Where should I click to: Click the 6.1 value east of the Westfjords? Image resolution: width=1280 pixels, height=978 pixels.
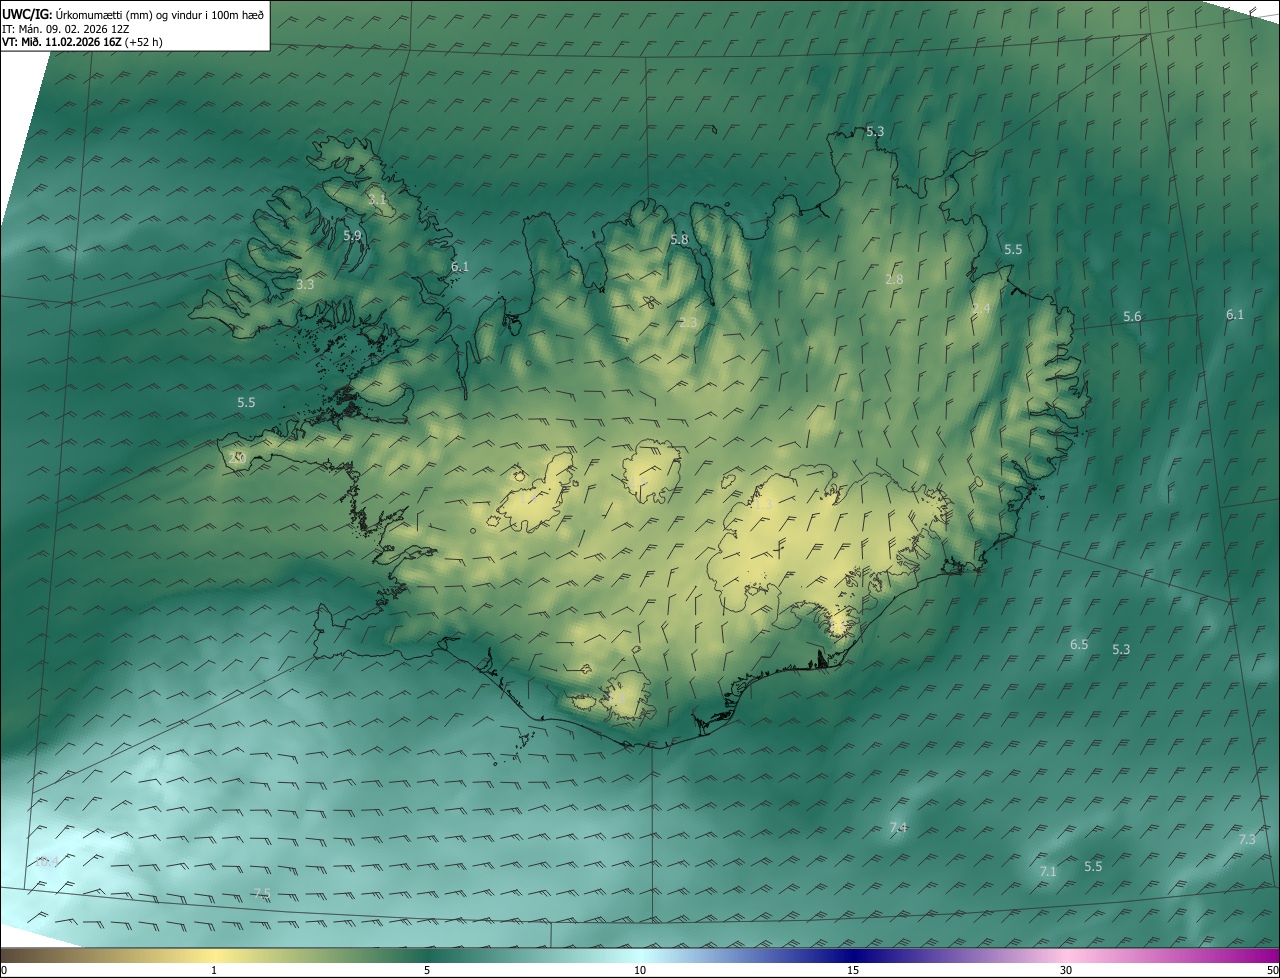(x=460, y=266)
